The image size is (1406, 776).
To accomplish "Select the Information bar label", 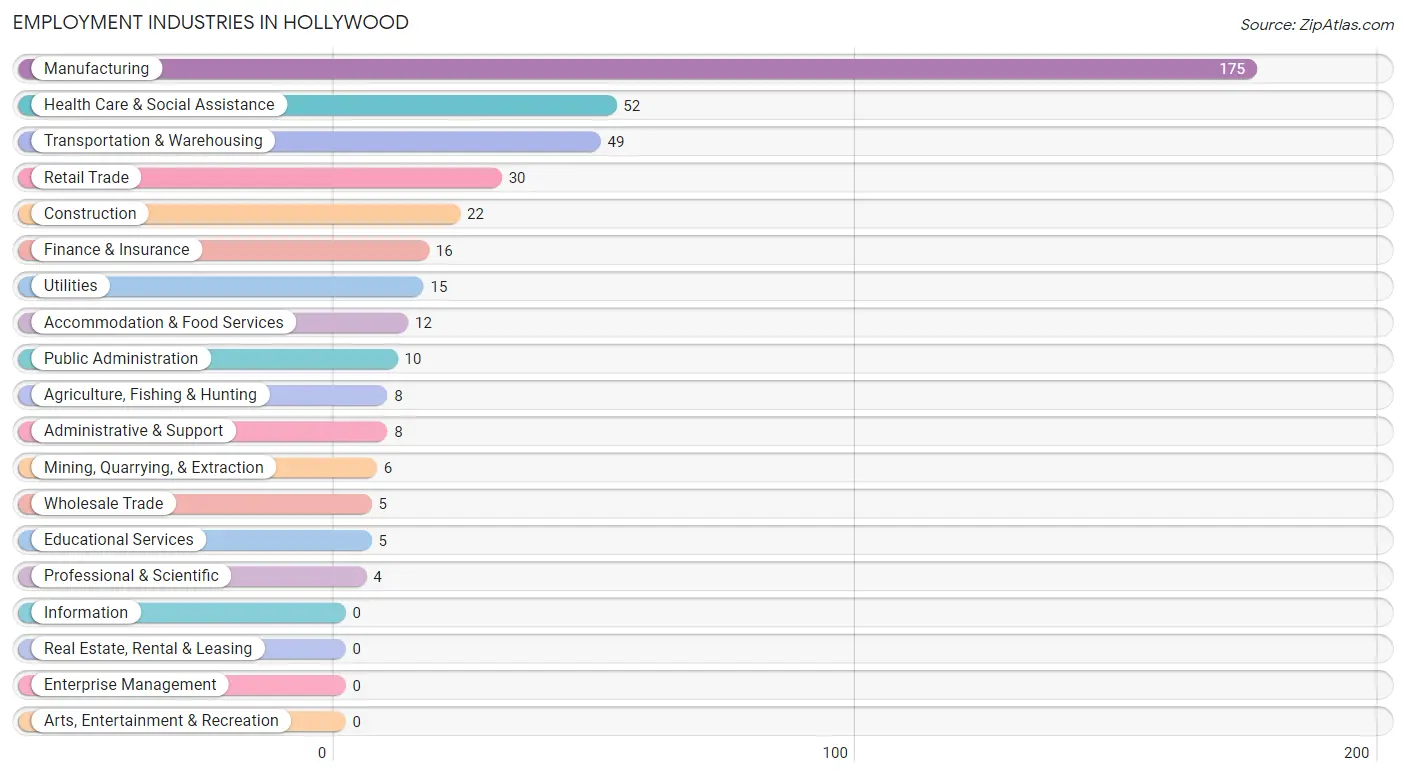I will 86,613.
